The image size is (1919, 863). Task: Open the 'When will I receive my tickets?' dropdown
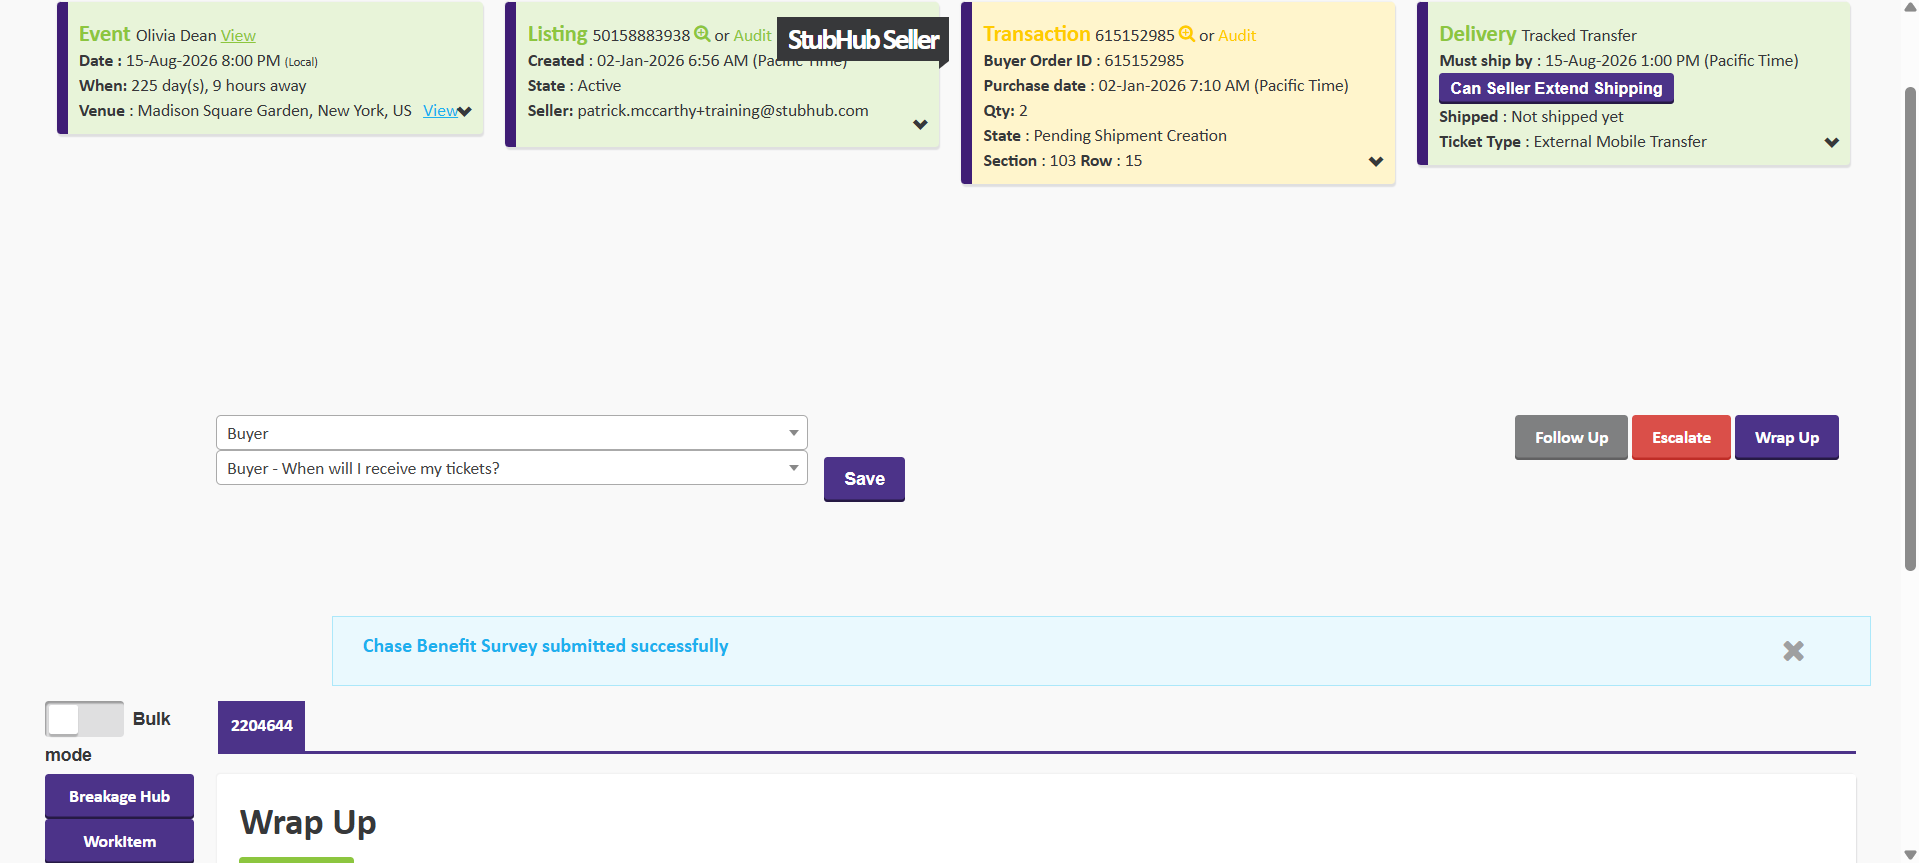coord(511,468)
